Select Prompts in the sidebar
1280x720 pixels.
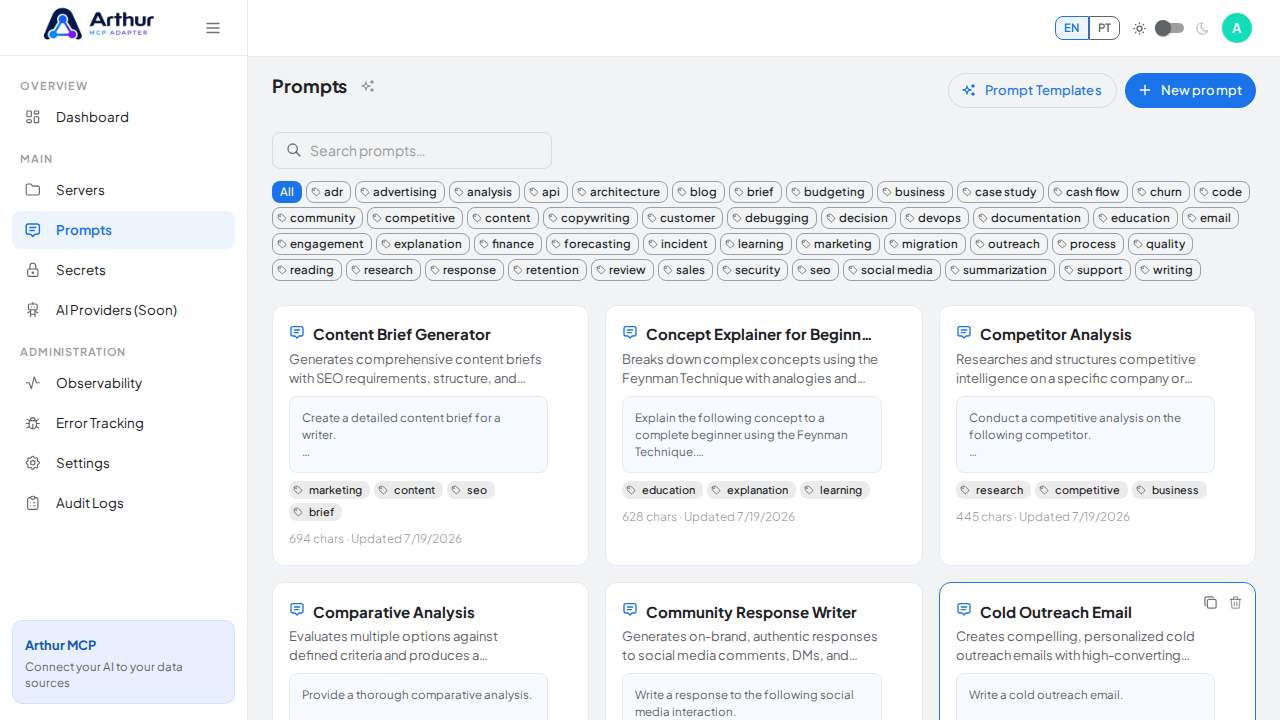point(123,230)
